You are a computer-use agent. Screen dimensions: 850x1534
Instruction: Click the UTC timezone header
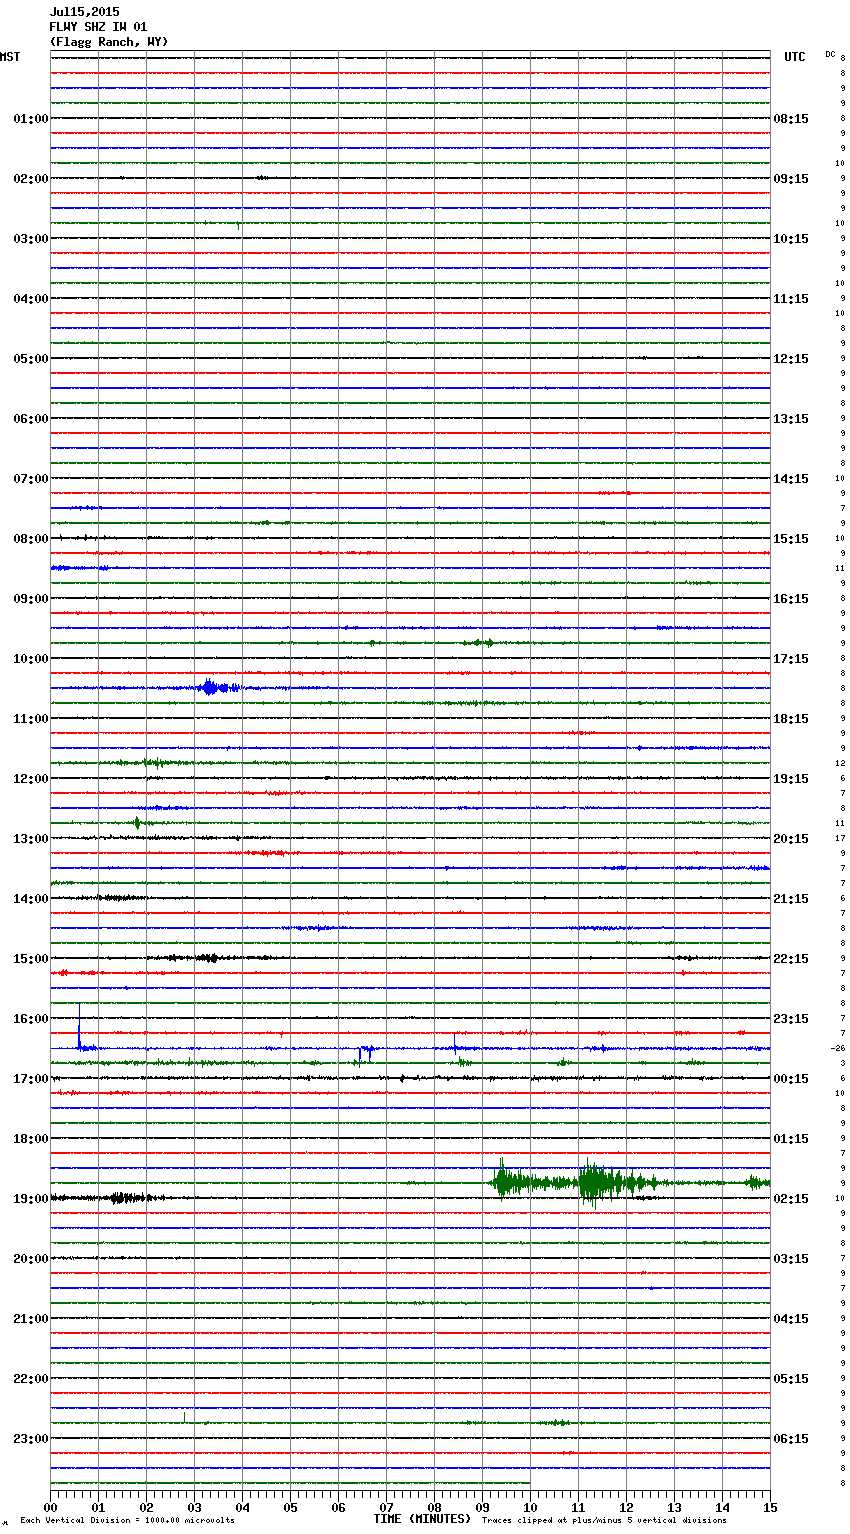point(795,57)
